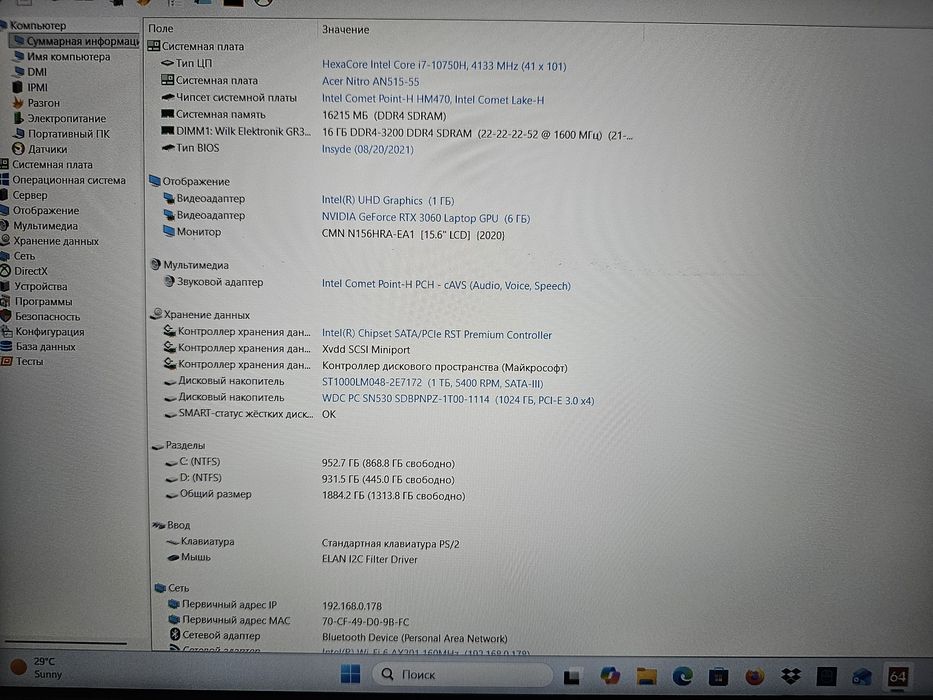Open Dropbox from the taskbar

[790, 676]
